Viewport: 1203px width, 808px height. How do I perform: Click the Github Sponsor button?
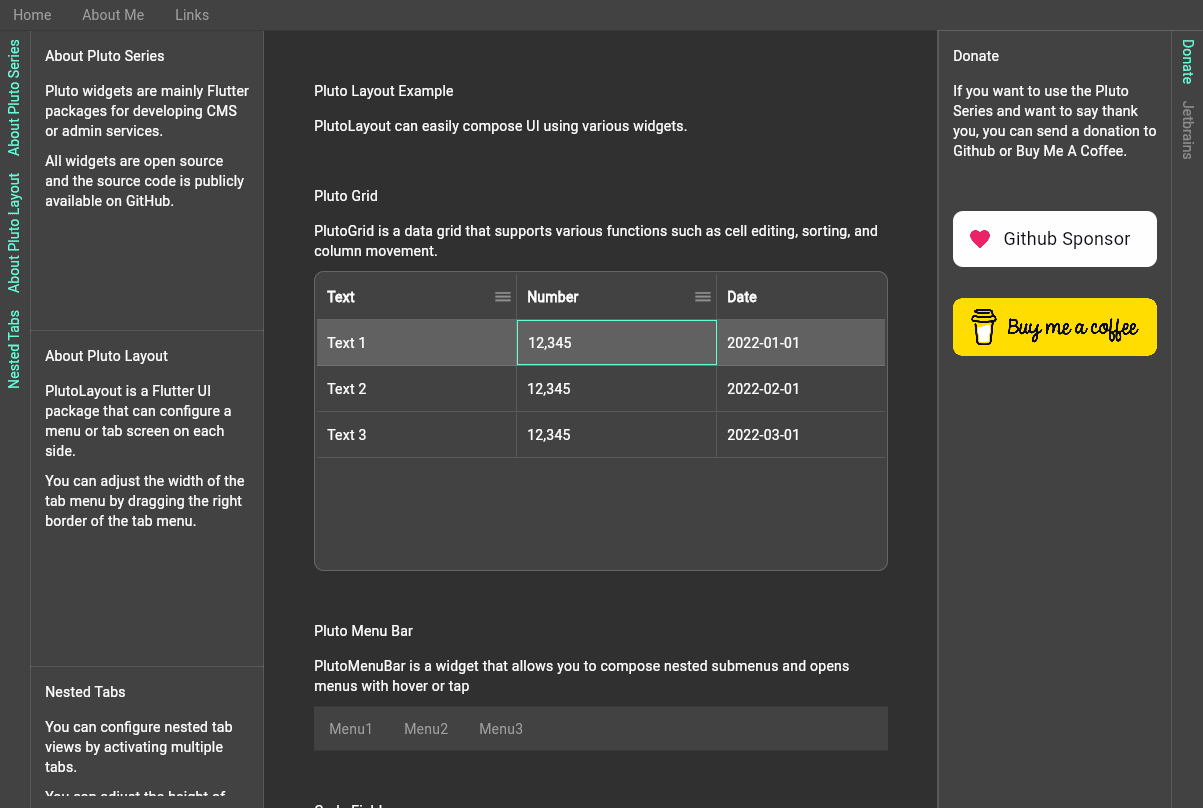point(1054,239)
